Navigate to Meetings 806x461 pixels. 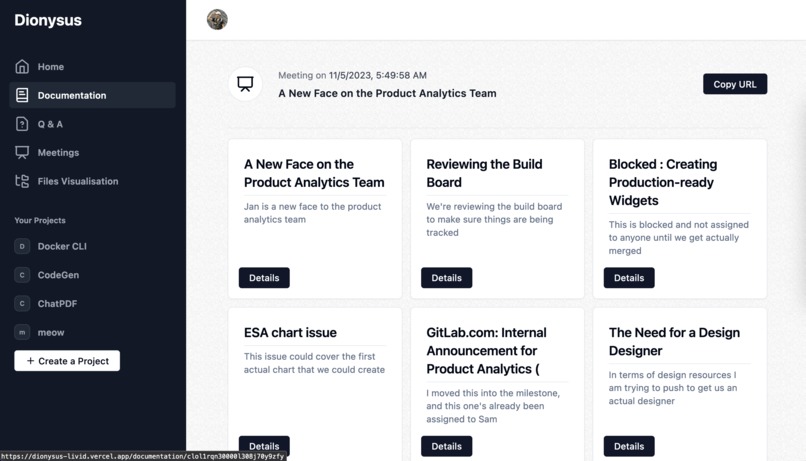pyautogui.click(x=93, y=153)
